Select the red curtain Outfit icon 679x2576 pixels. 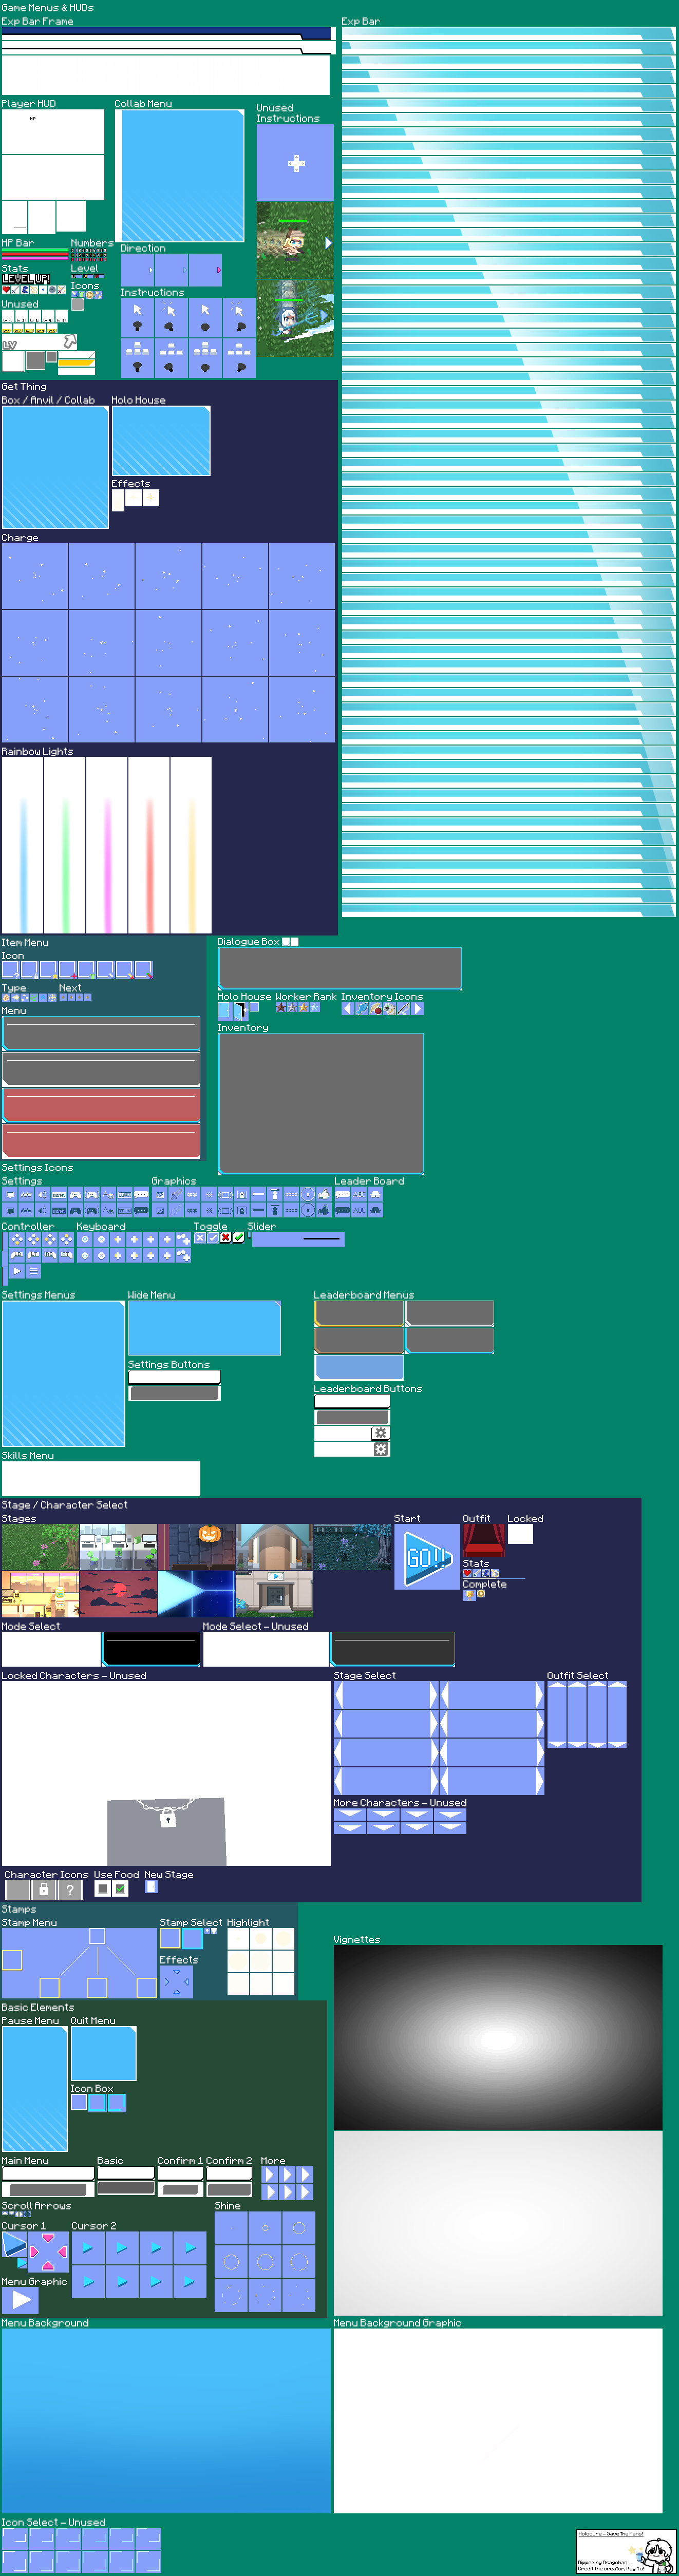tap(483, 1540)
